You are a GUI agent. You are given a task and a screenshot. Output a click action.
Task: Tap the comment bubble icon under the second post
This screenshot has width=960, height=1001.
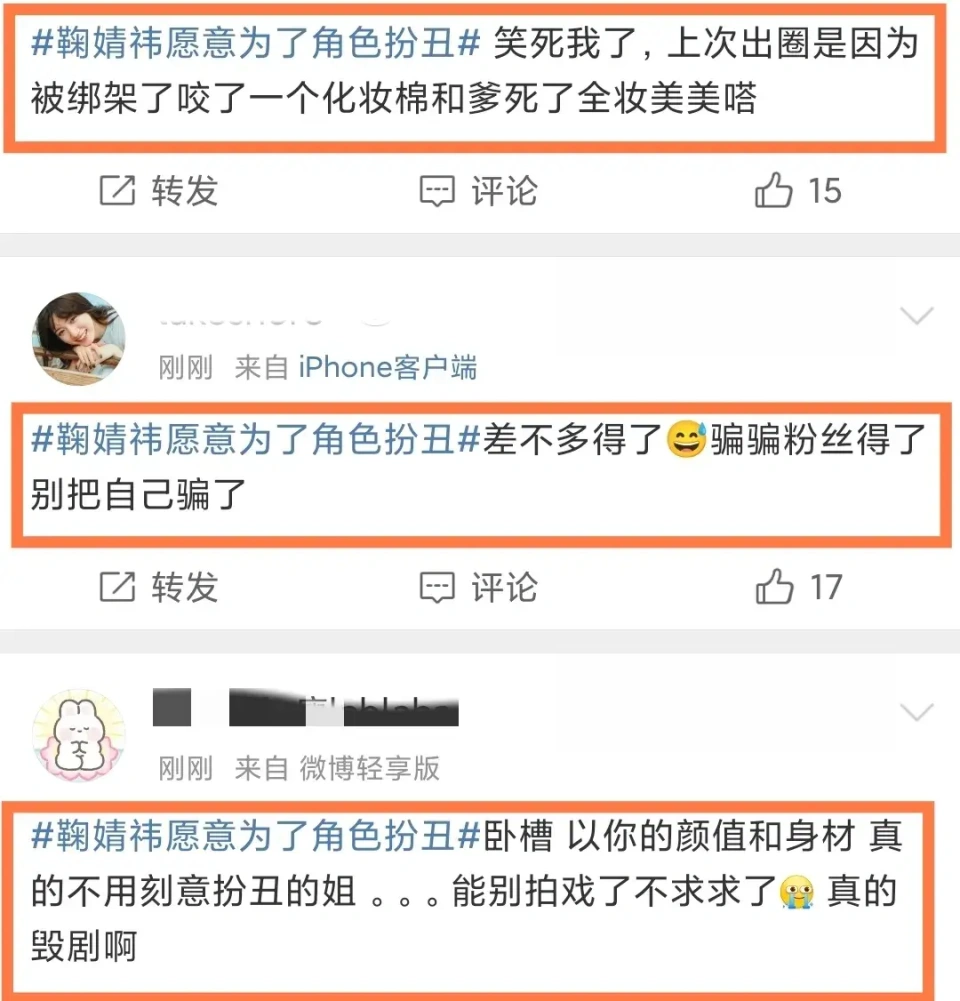click(x=437, y=587)
